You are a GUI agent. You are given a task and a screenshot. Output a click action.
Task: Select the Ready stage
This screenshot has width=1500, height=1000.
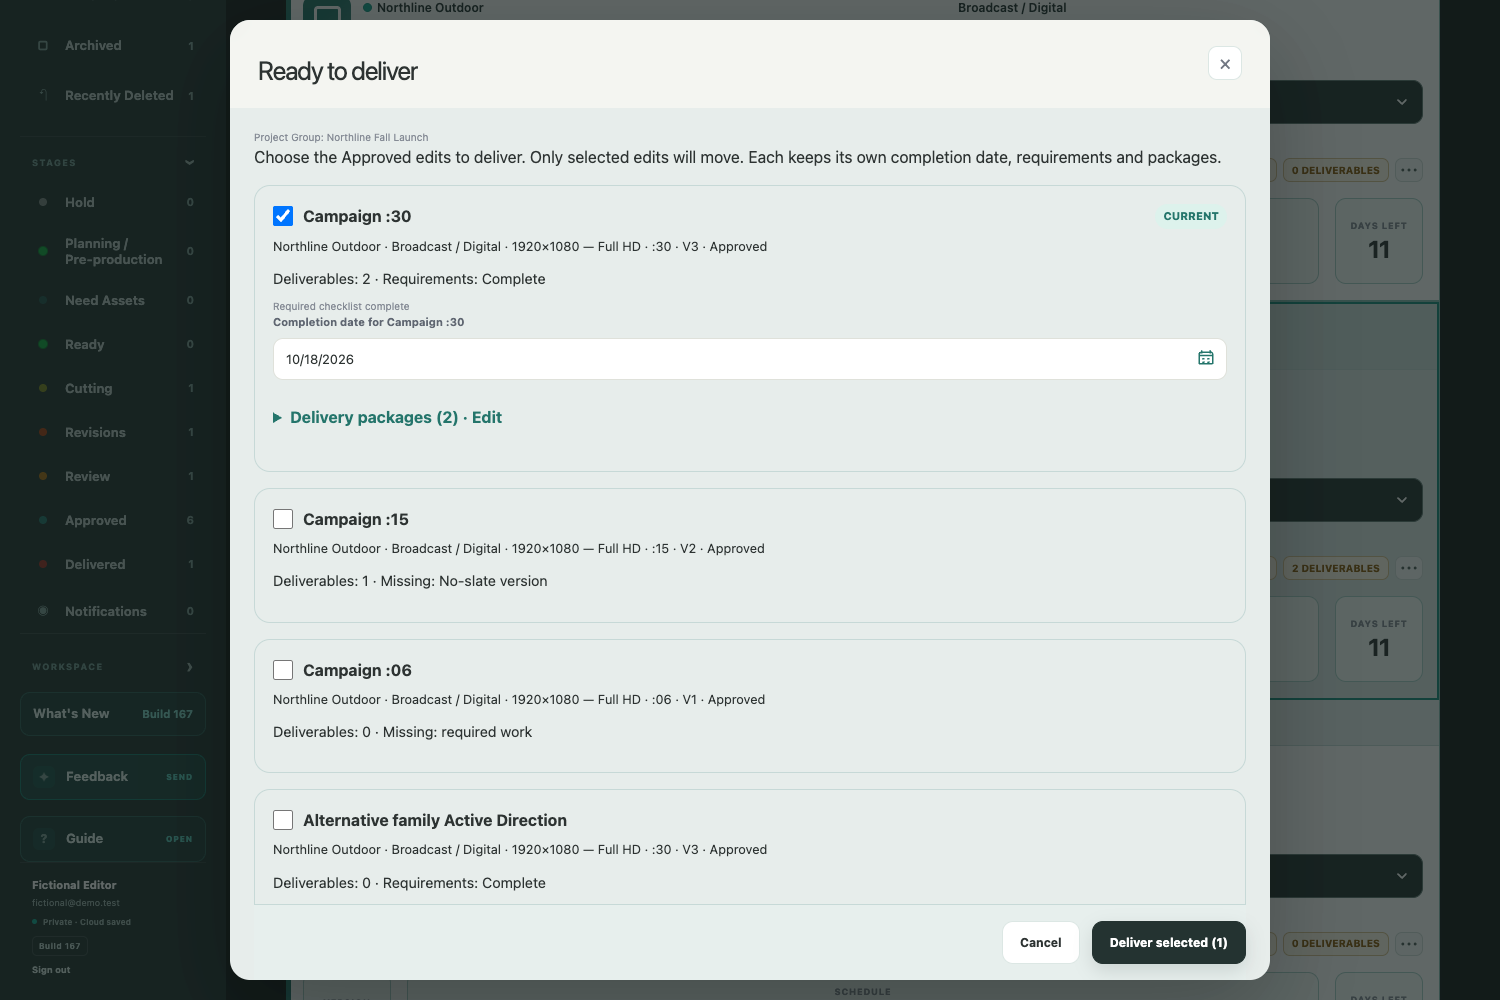click(113, 344)
